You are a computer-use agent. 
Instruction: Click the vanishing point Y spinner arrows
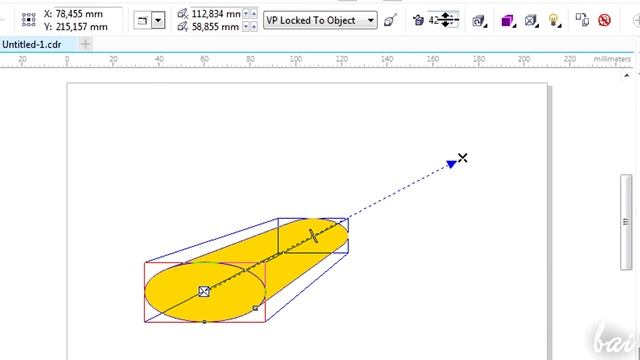[x=250, y=27]
